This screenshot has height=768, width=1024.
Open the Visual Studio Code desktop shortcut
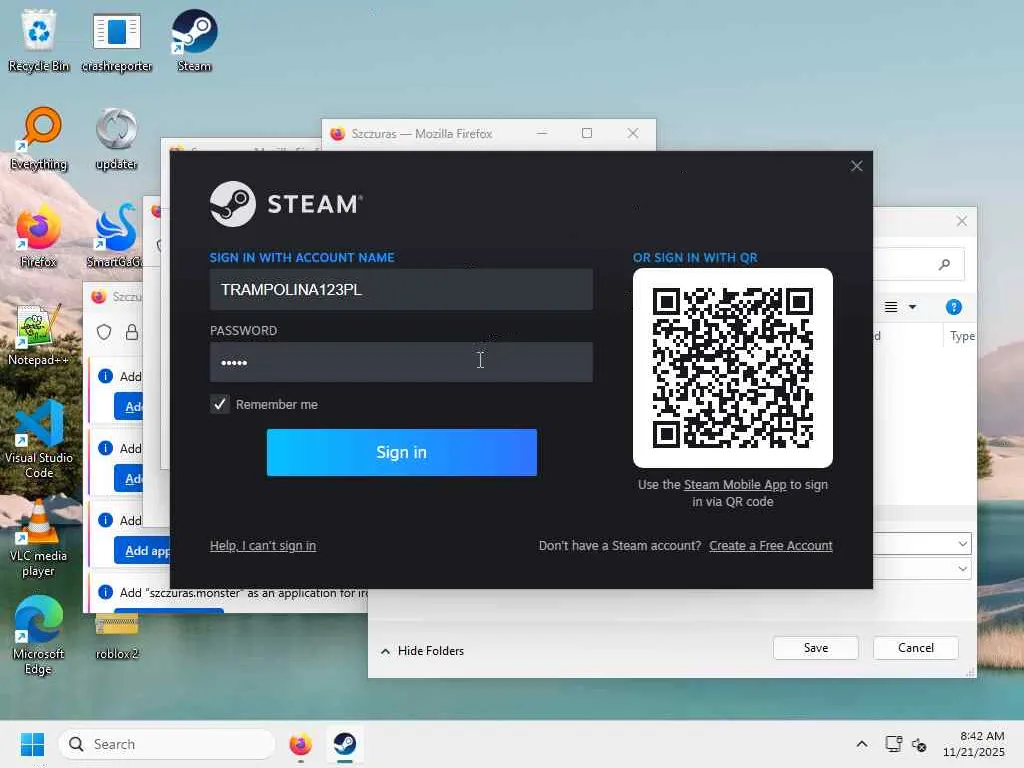(39, 439)
